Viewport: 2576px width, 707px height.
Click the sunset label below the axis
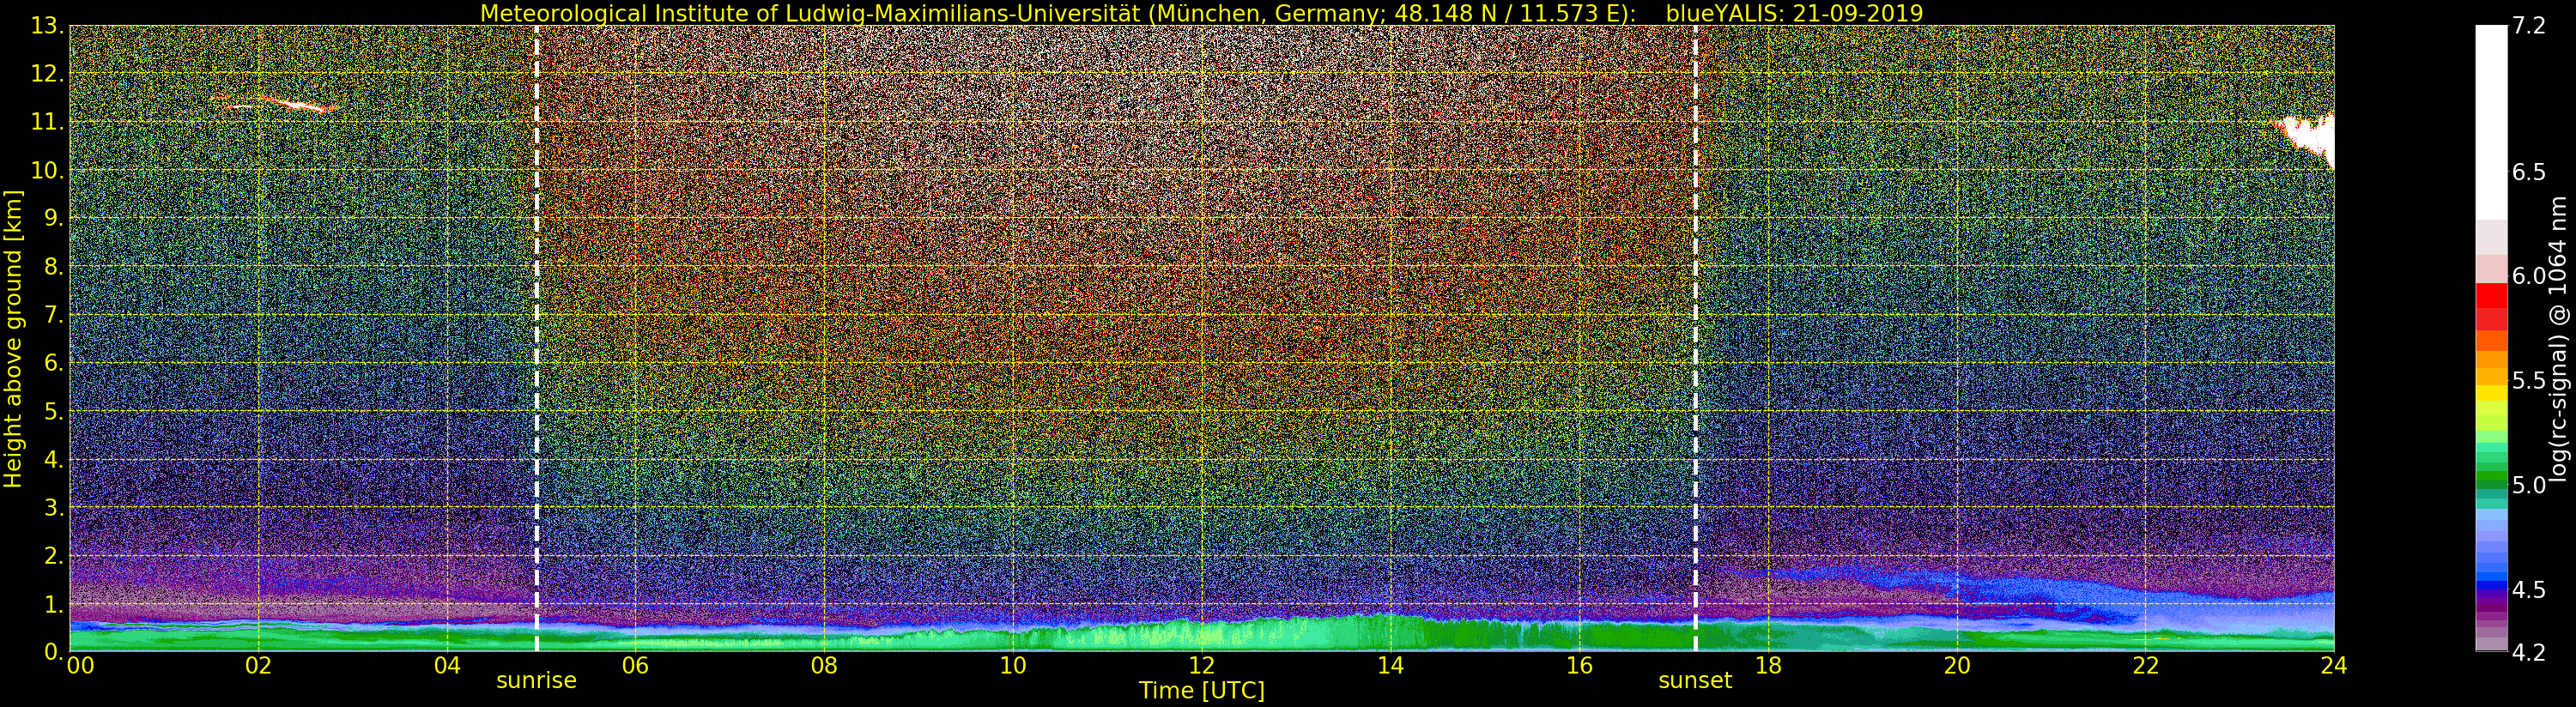[x=1695, y=681]
